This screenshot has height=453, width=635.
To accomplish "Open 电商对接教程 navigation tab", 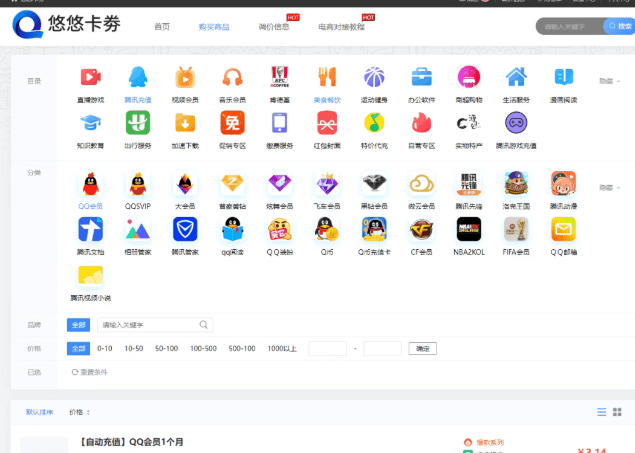I will [x=341, y=26].
